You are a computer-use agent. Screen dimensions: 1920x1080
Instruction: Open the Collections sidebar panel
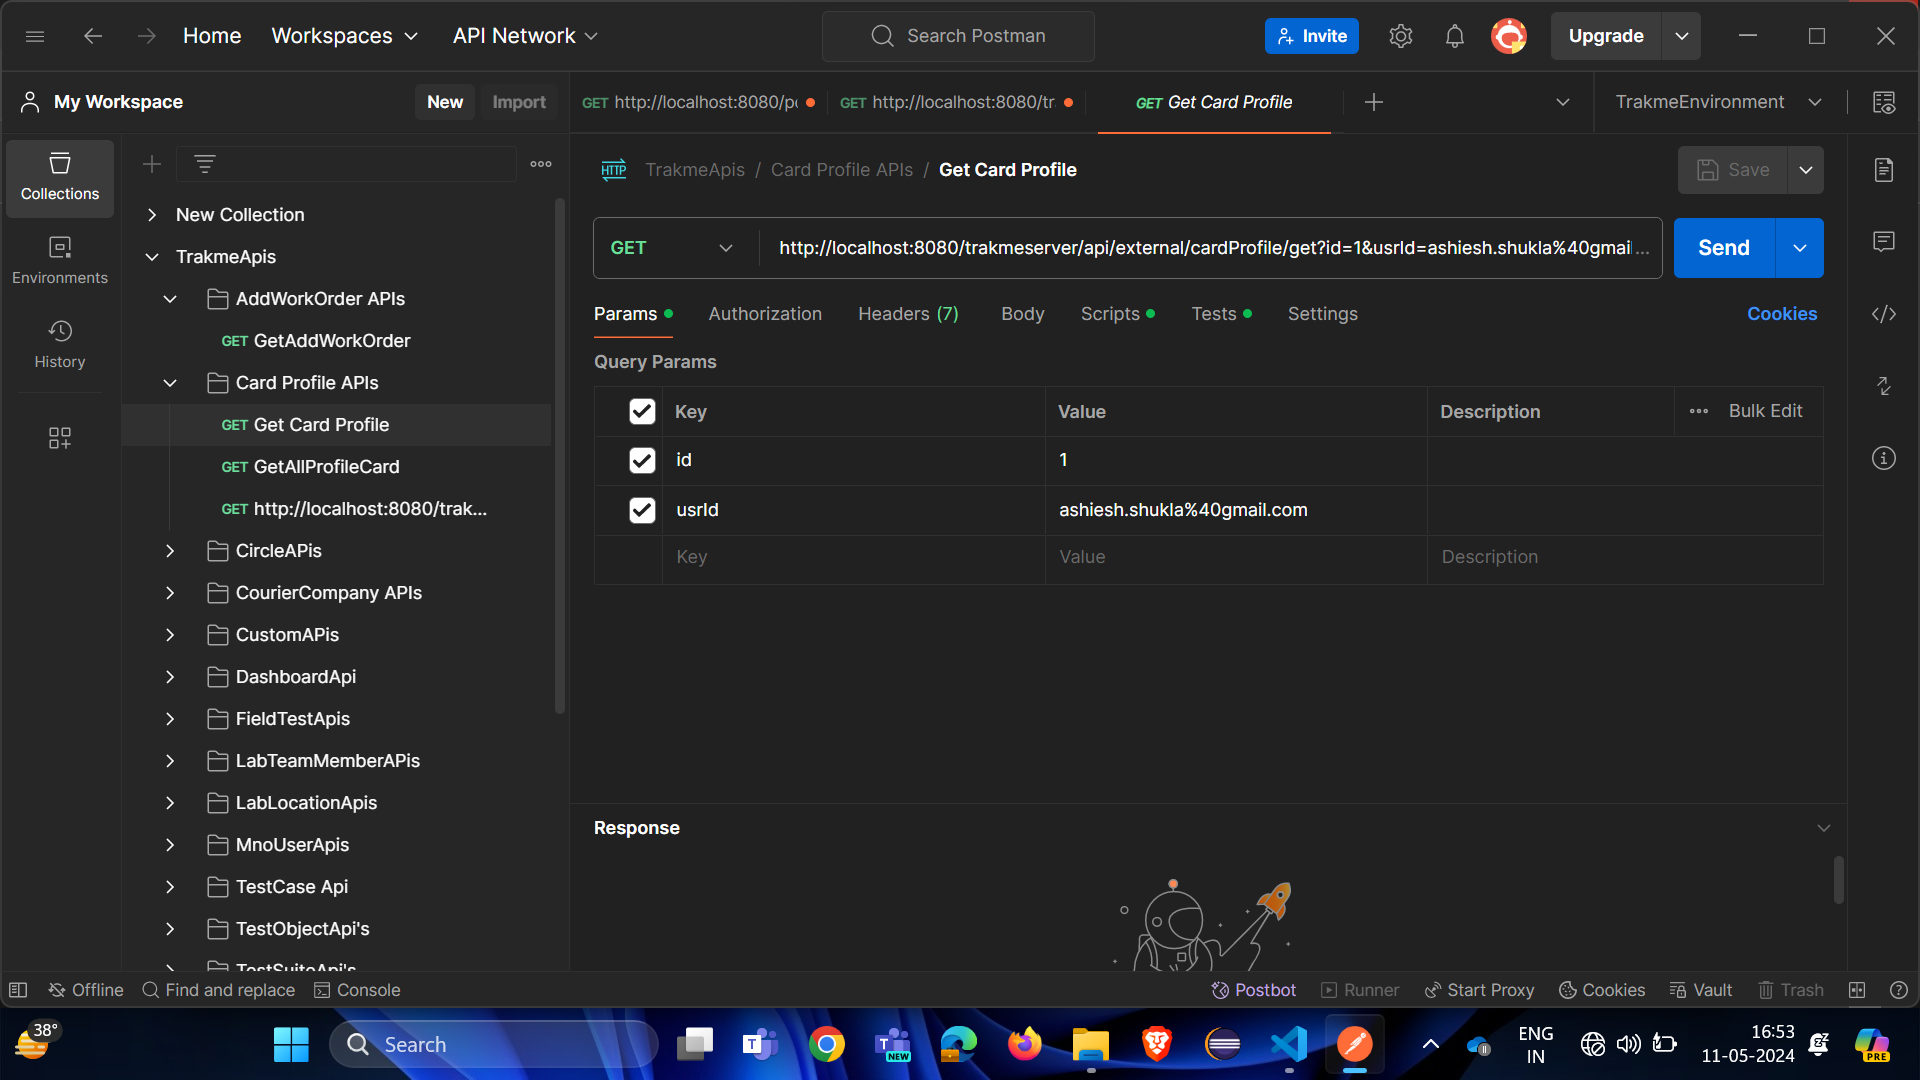point(60,177)
